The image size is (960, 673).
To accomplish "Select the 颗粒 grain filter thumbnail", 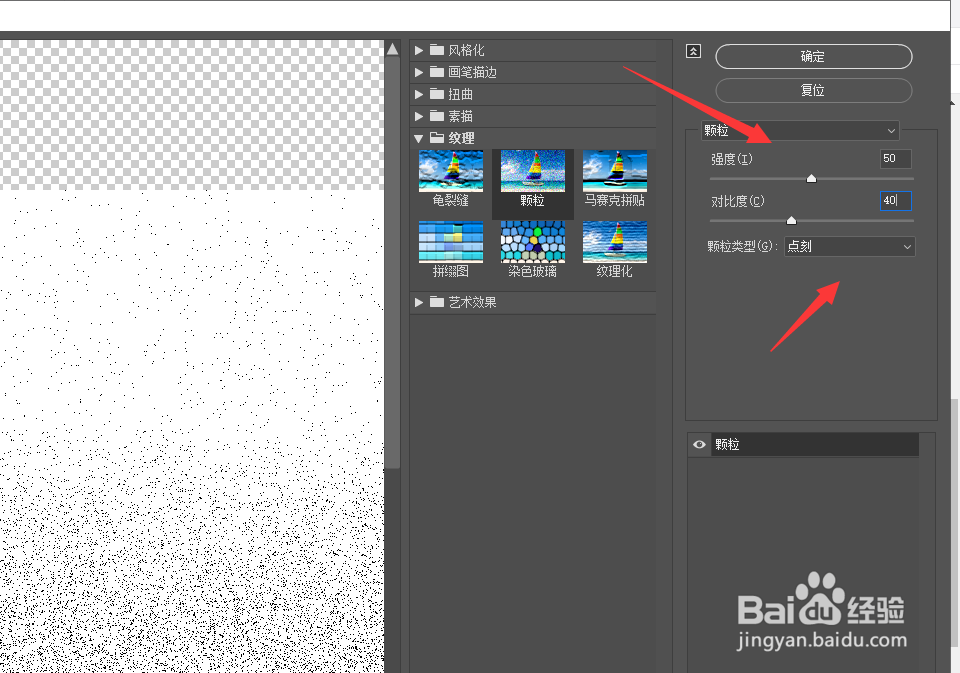I will [x=533, y=171].
